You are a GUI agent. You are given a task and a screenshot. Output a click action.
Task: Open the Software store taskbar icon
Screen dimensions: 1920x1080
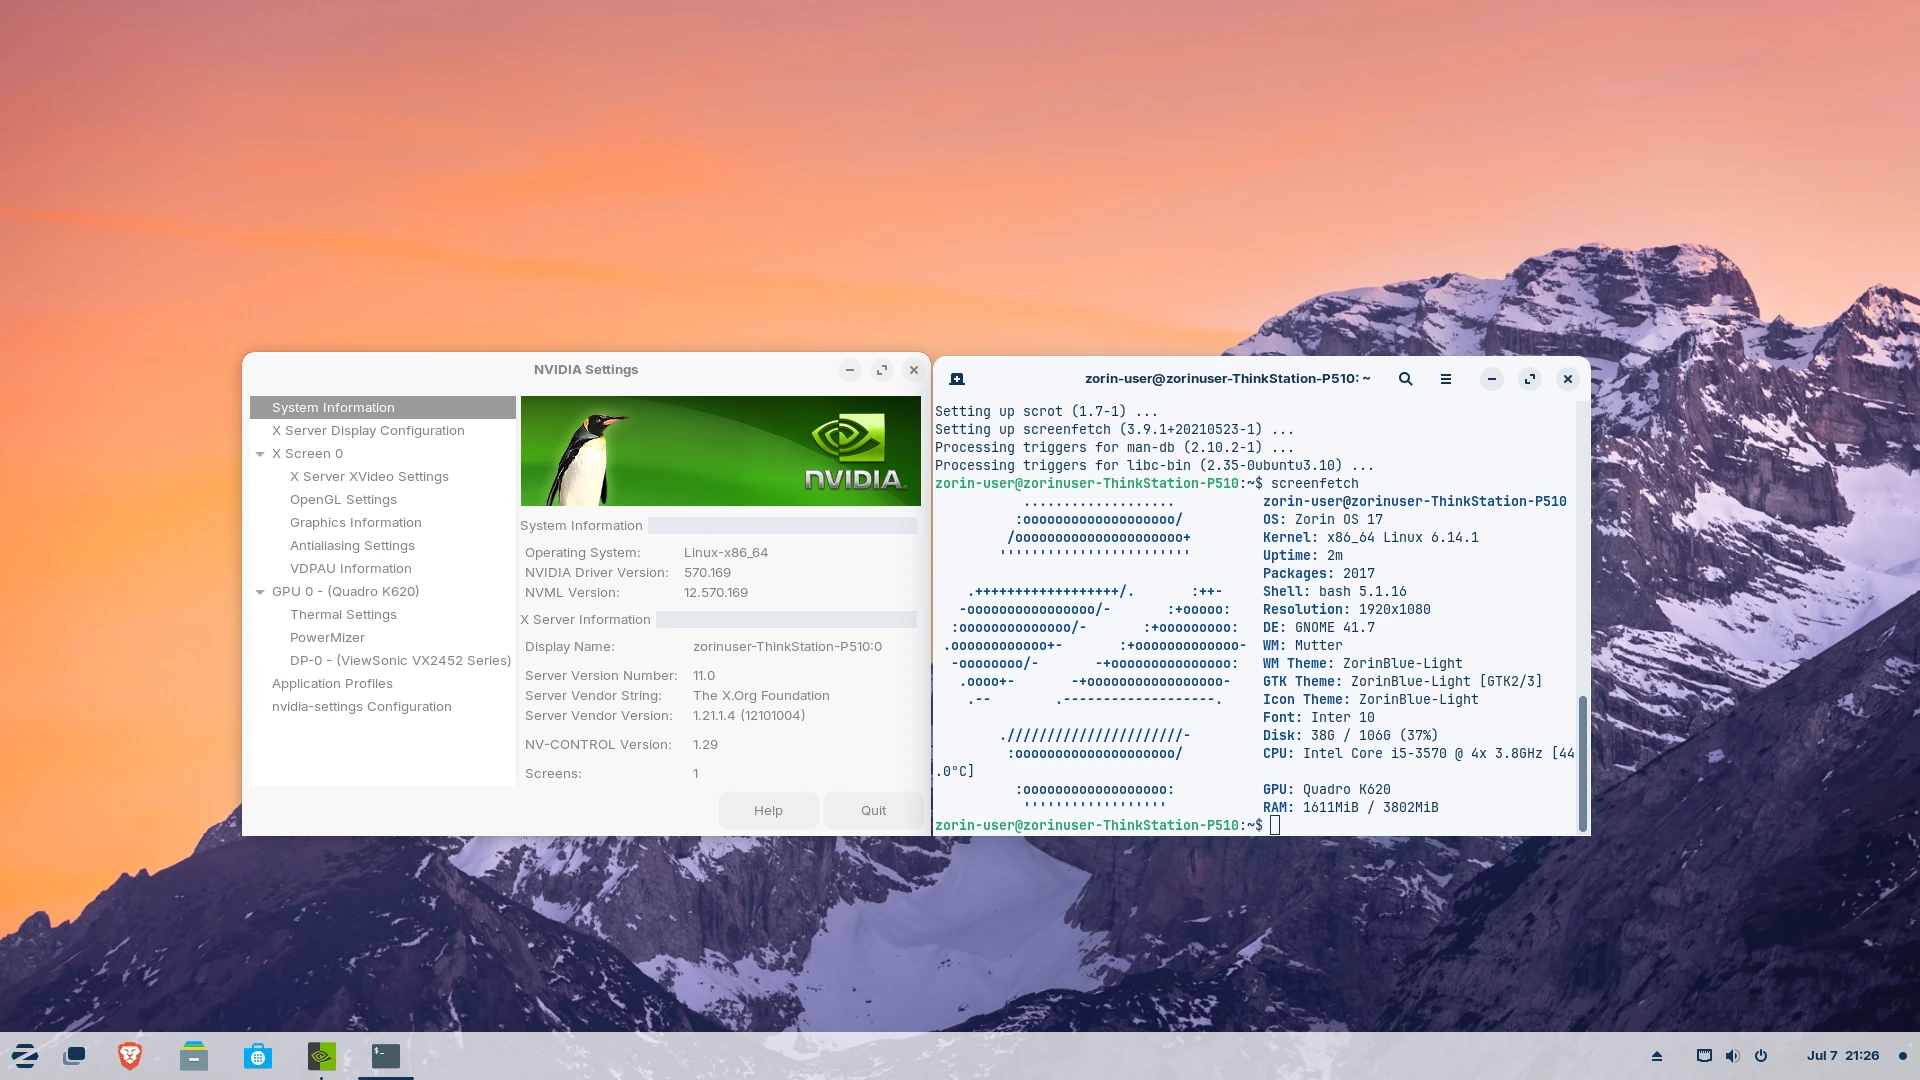pos(257,1056)
